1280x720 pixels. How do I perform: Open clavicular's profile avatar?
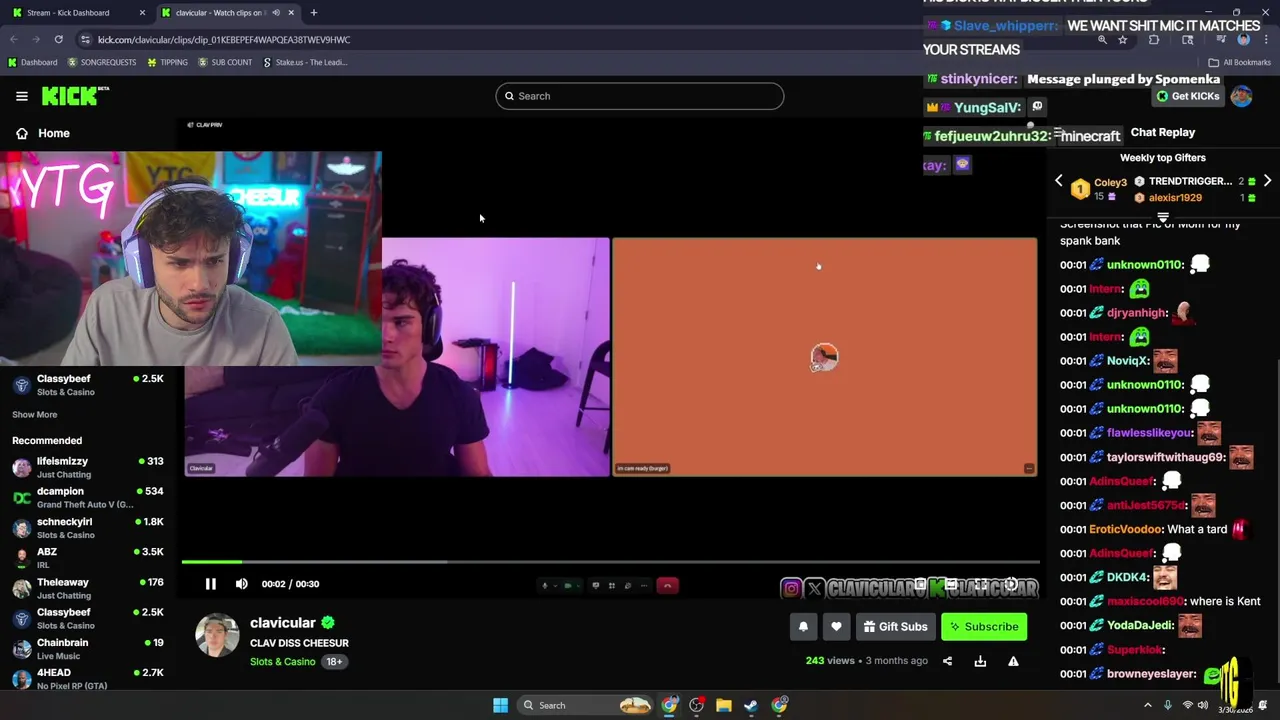click(x=217, y=636)
